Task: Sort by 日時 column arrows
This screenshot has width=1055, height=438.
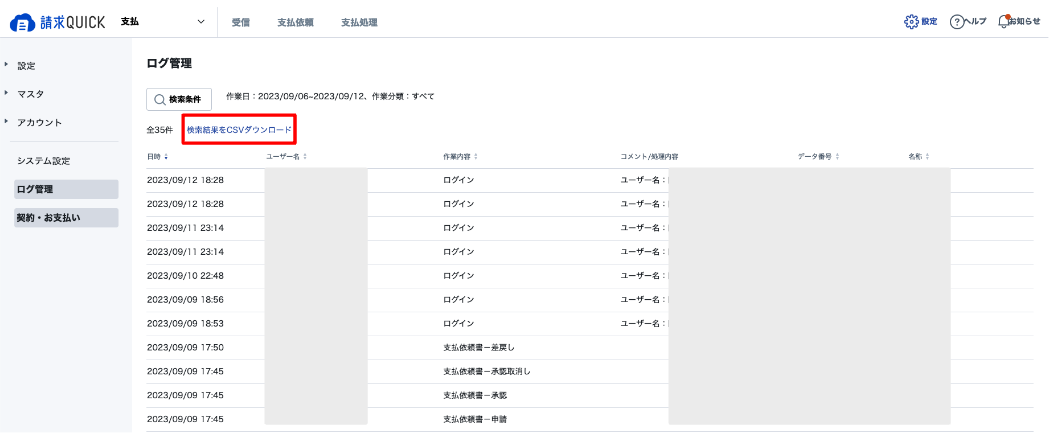Action: click(166, 156)
